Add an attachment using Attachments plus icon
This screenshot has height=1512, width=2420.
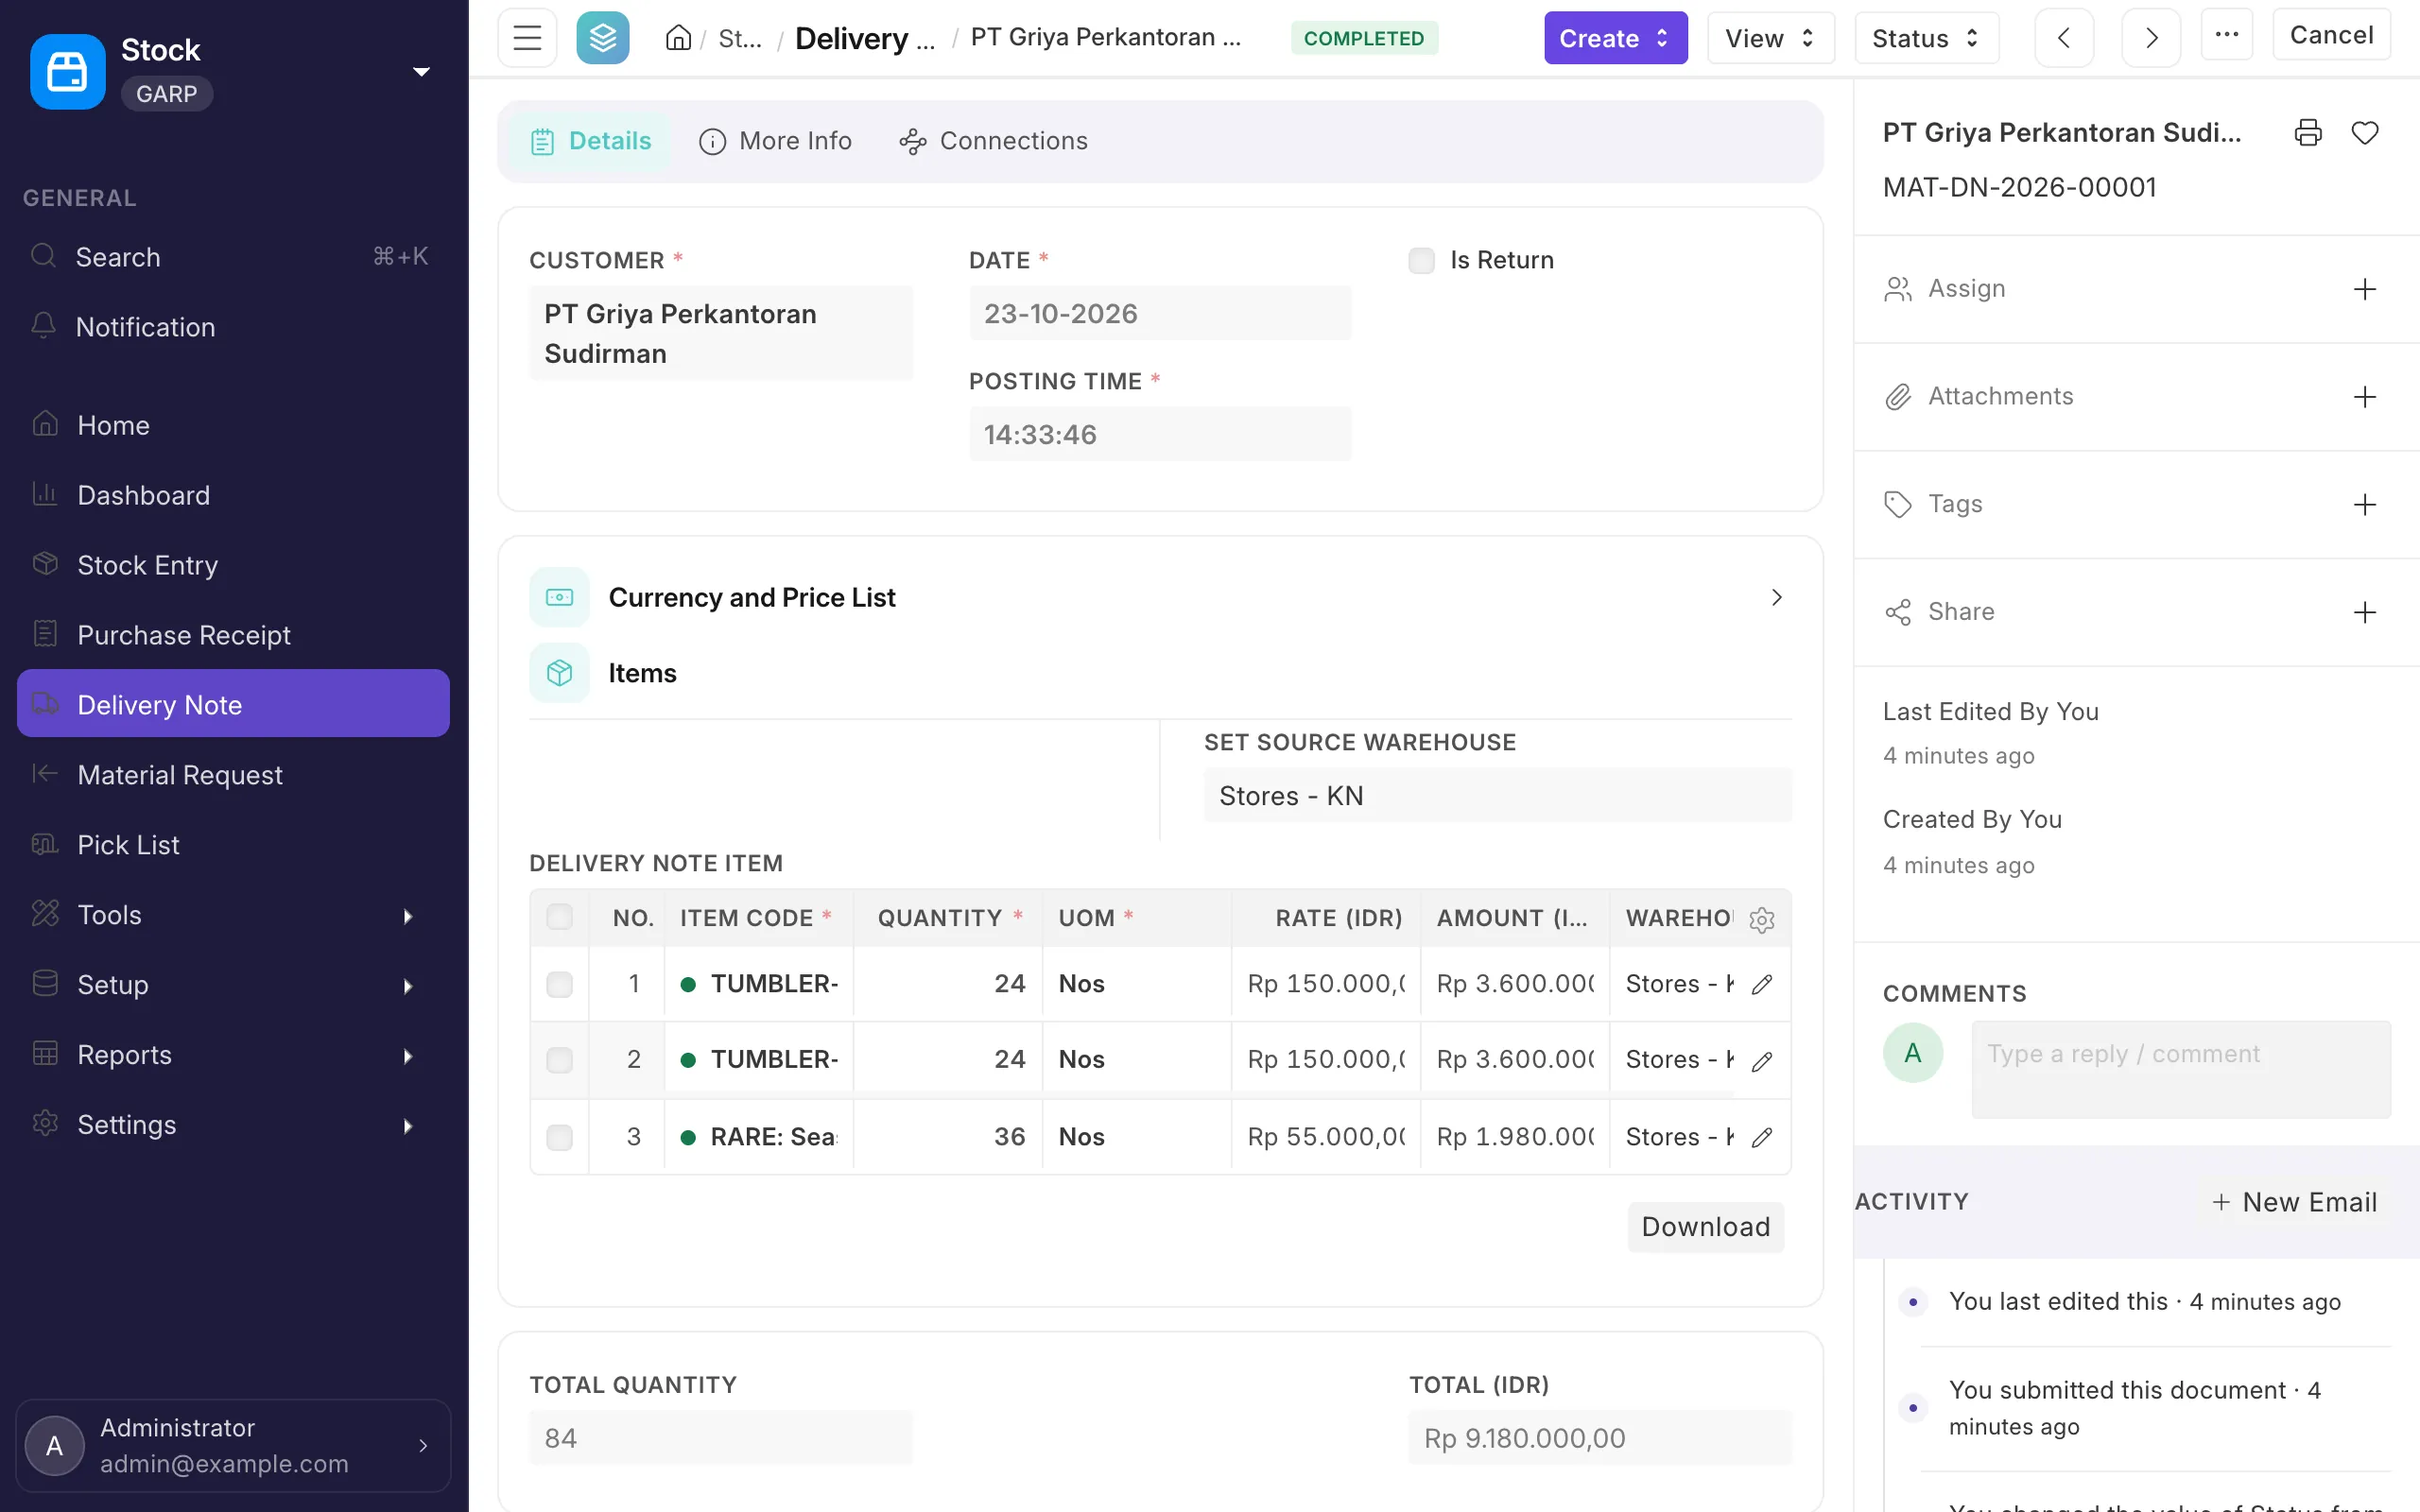pos(2365,397)
